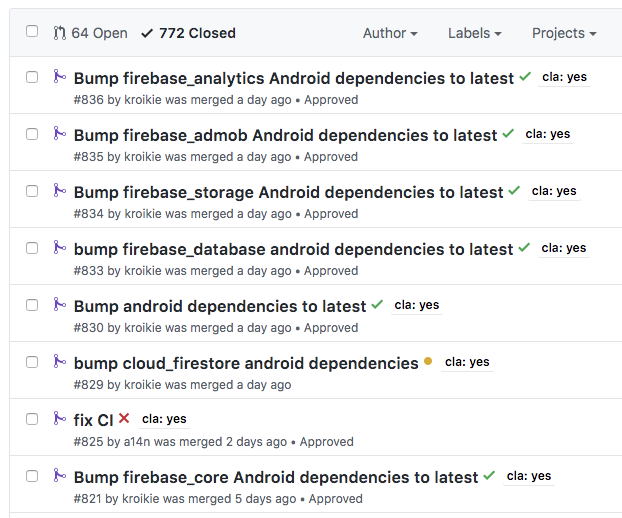622x518 pixels.
Task: Open Bump firebase_analytics Android dependencies PR
Action: point(294,78)
